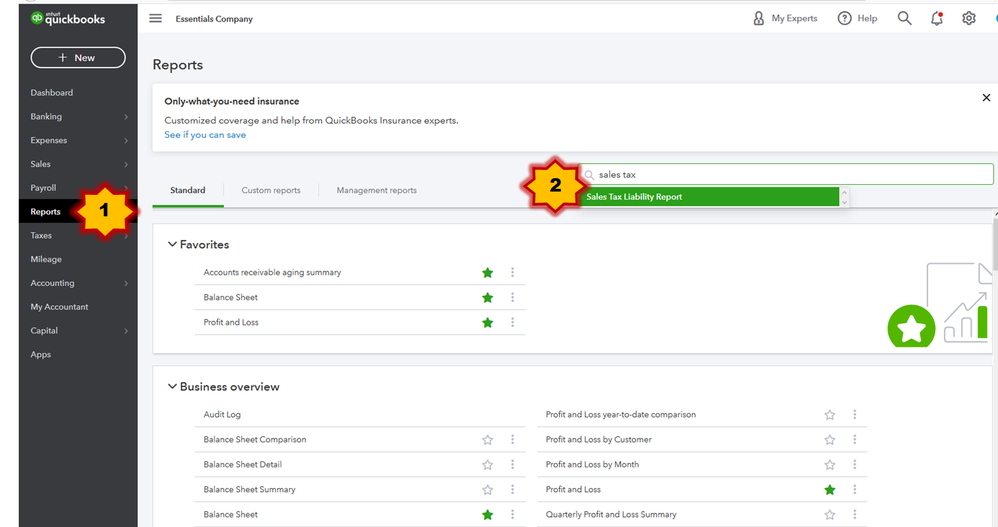Open the Profit and Loss by Month report

point(592,464)
